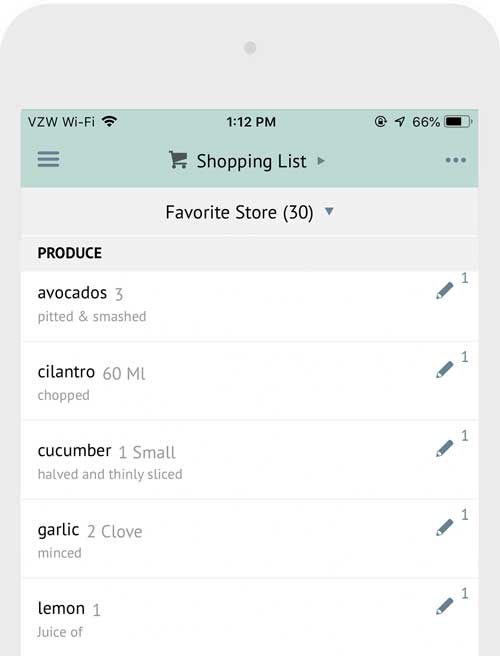Tap the Shopping List title

(251, 161)
